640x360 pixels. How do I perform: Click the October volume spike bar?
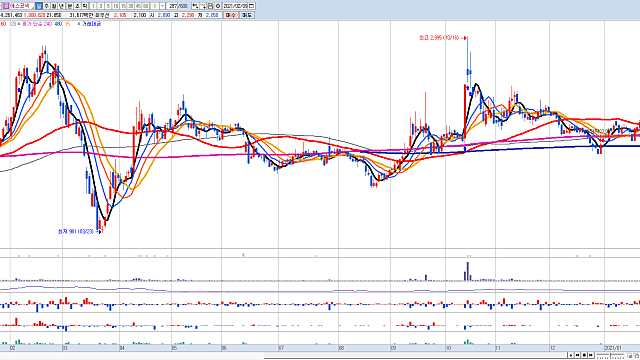(468, 271)
